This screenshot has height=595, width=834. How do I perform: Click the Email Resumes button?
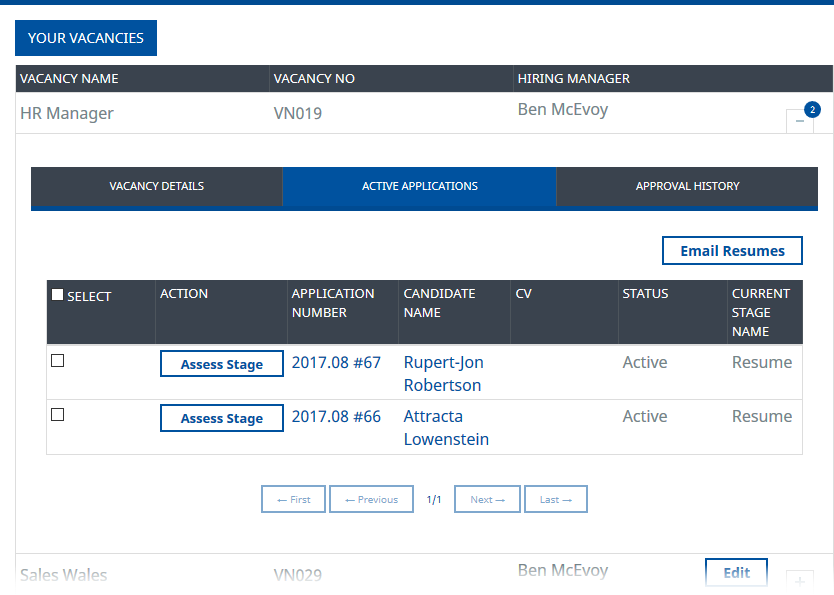click(x=732, y=251)
